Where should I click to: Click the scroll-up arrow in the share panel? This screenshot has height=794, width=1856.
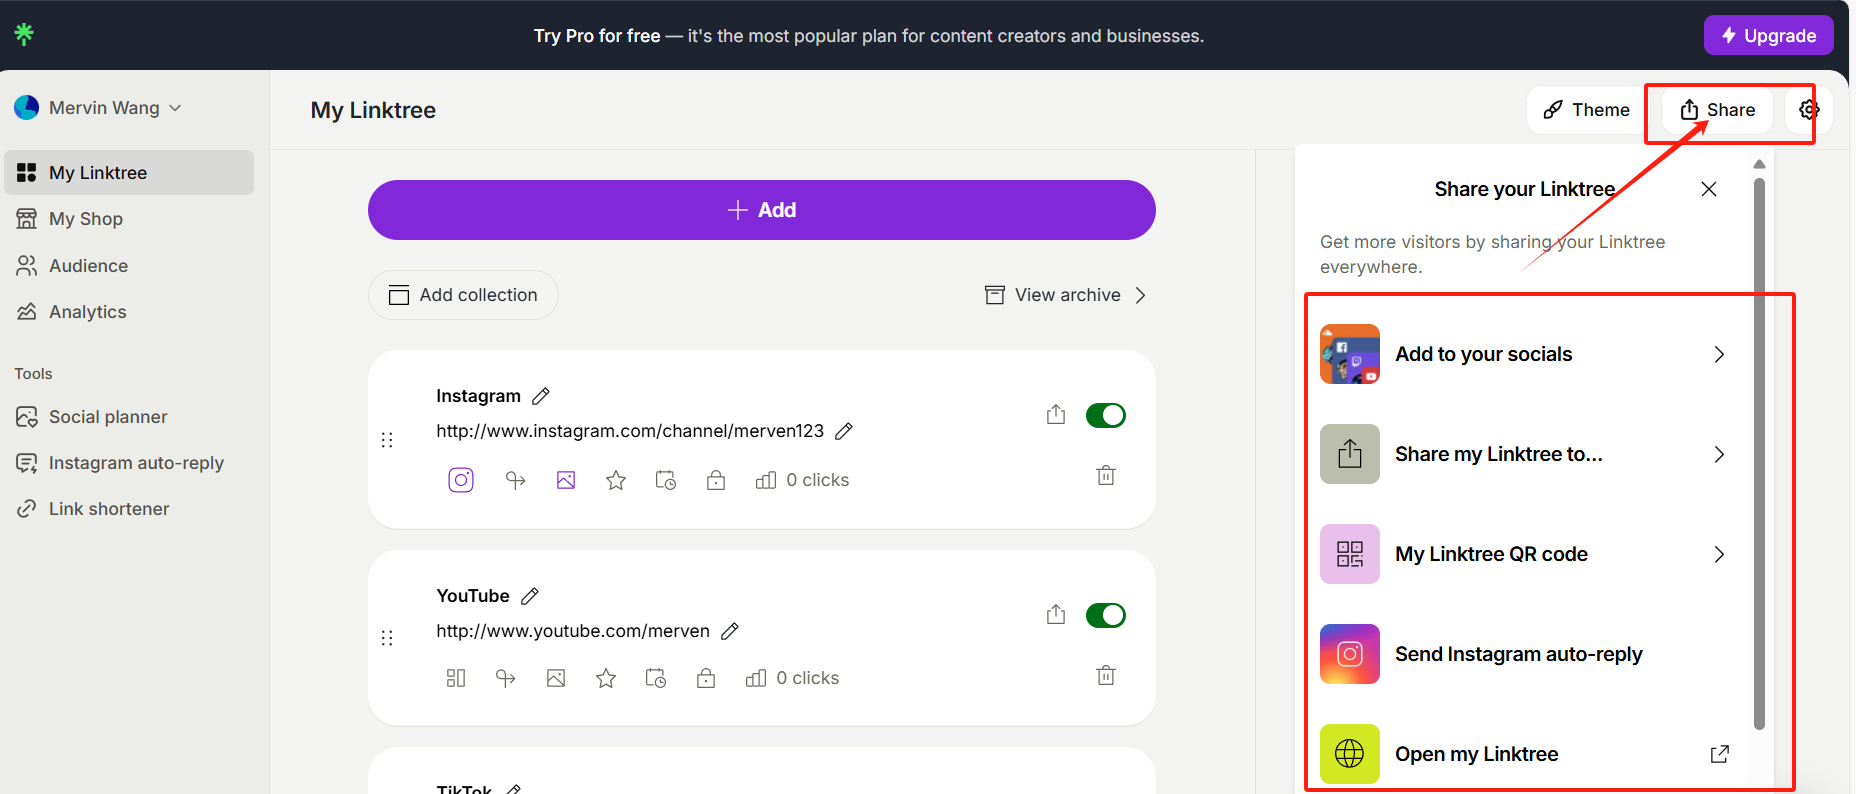click(1759, 164)
